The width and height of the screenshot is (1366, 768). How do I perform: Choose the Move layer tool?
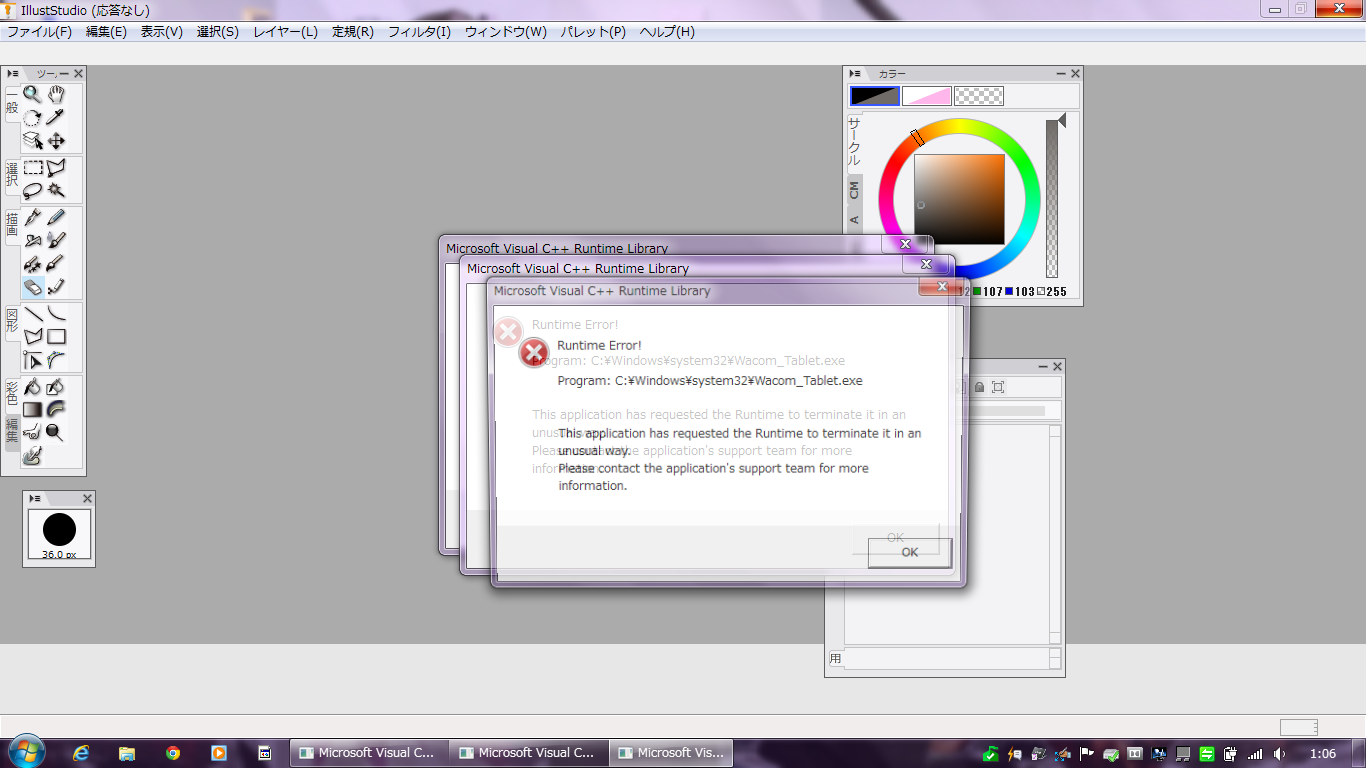(x=57, y=141)
